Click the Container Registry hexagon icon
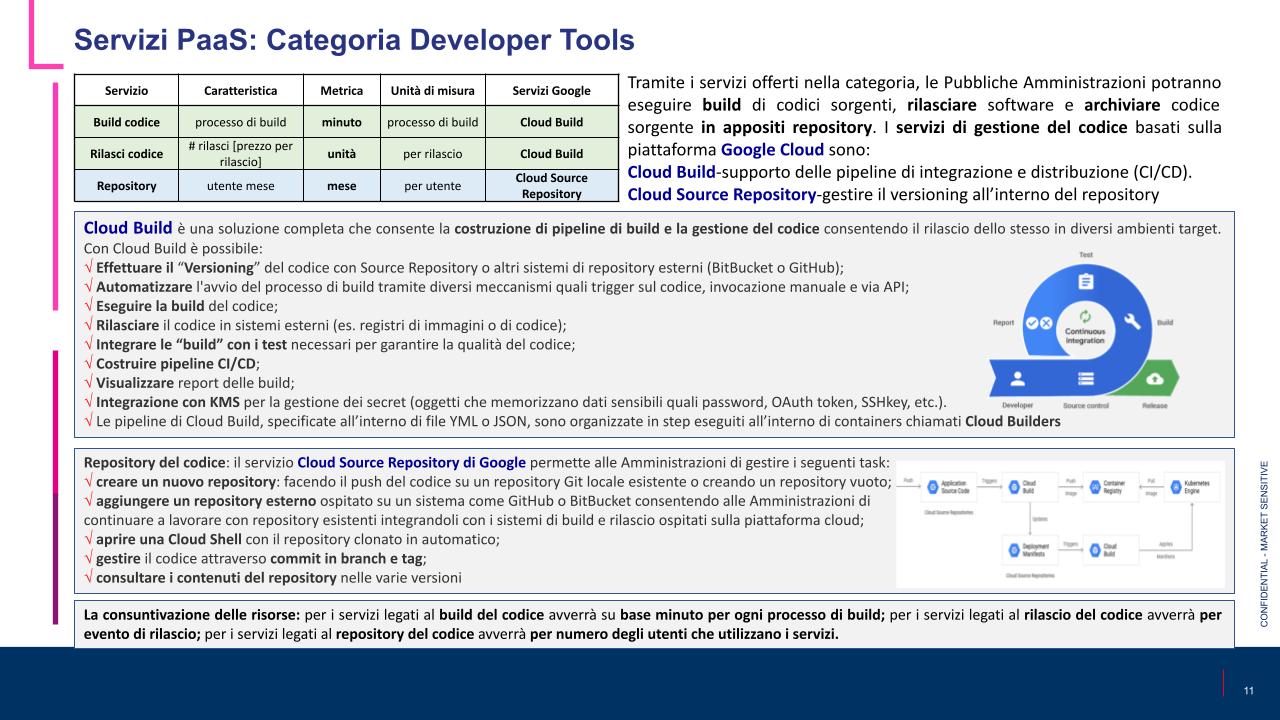The image size is (1280, 720). pyautogui.click(x=1095, y=487)
